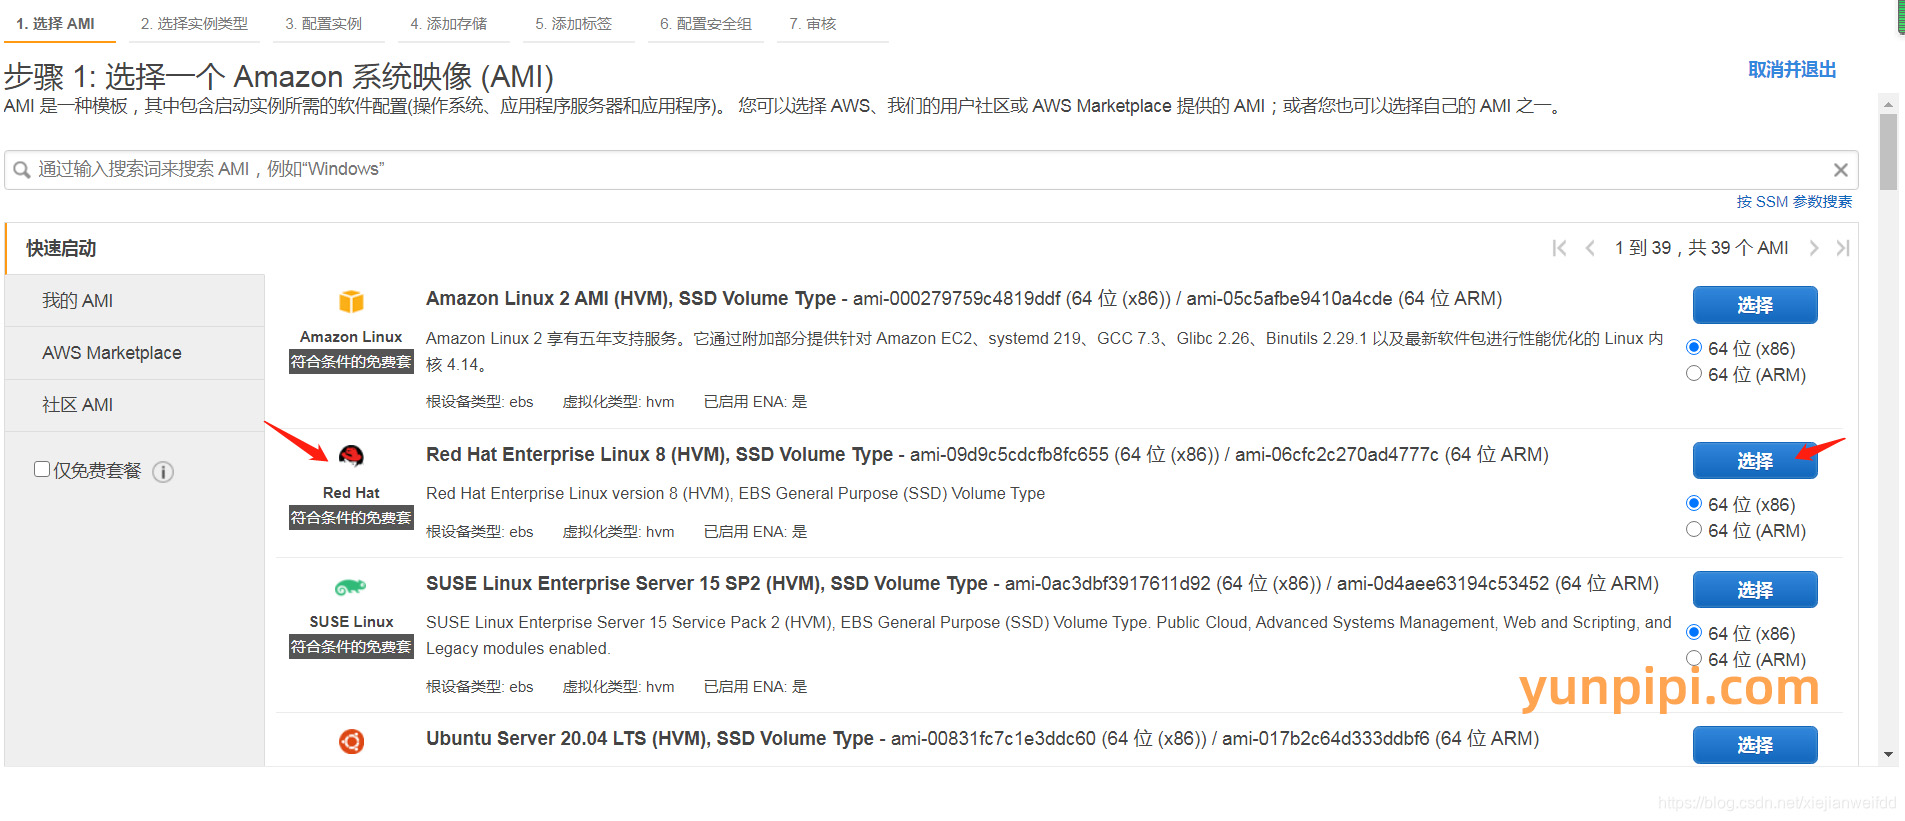Go to first page of AMI list
The image size is (1905, 821).
pos(1559,248)
